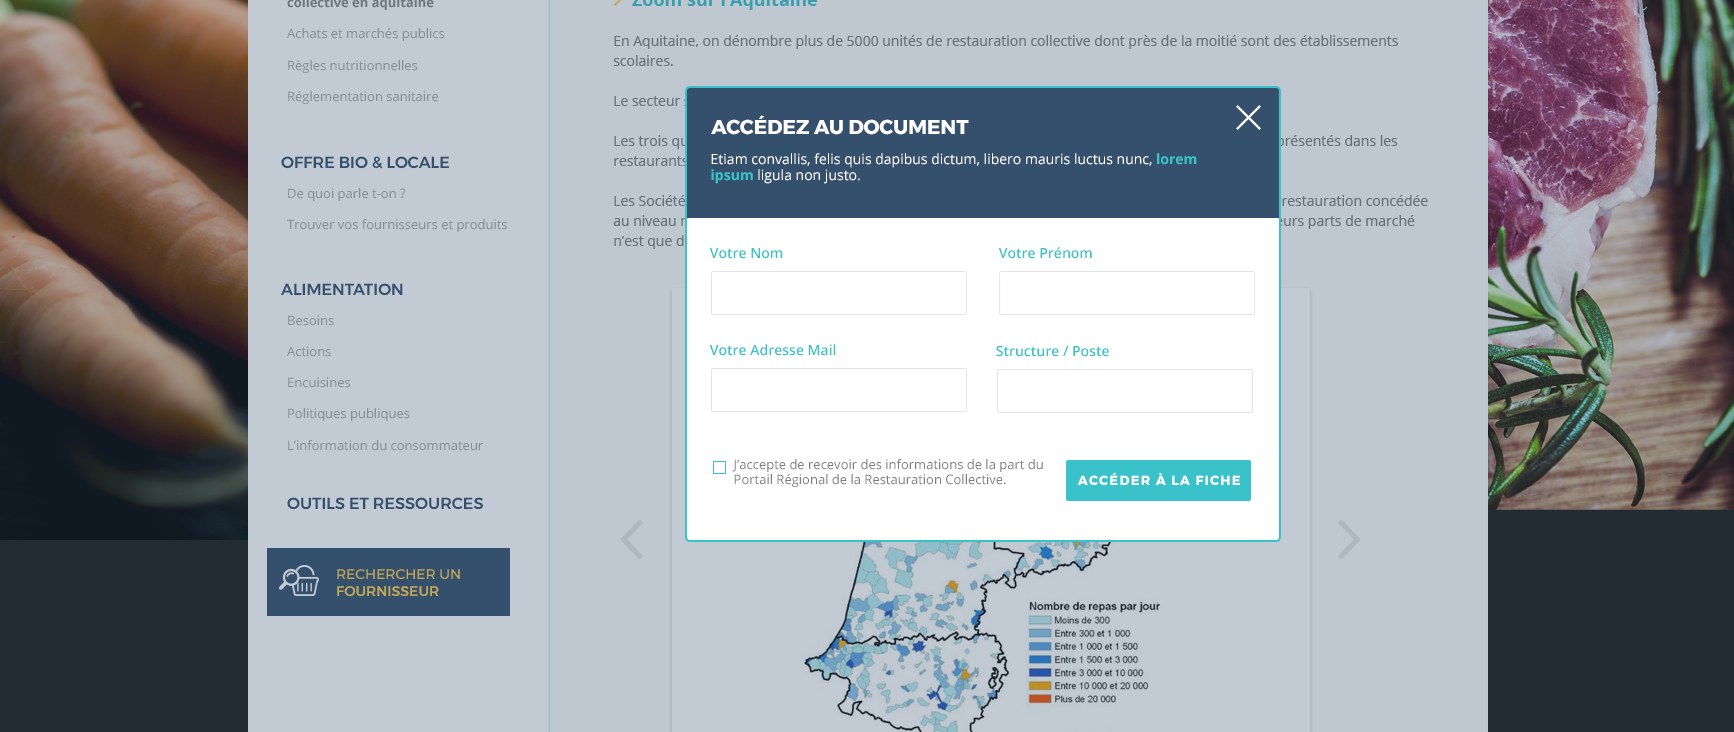
Task: Go to previous slide with left chevron
Action: click(x=631, y=540)
